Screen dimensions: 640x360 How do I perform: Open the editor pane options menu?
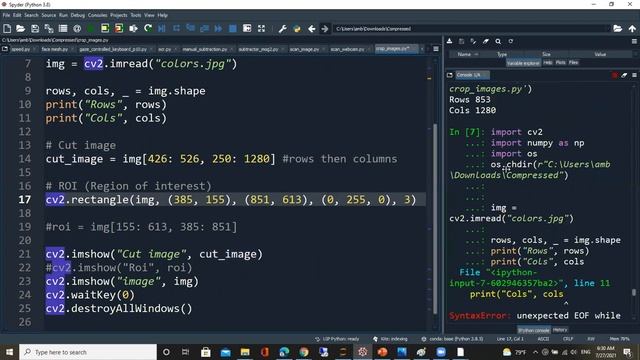point(436,49)
